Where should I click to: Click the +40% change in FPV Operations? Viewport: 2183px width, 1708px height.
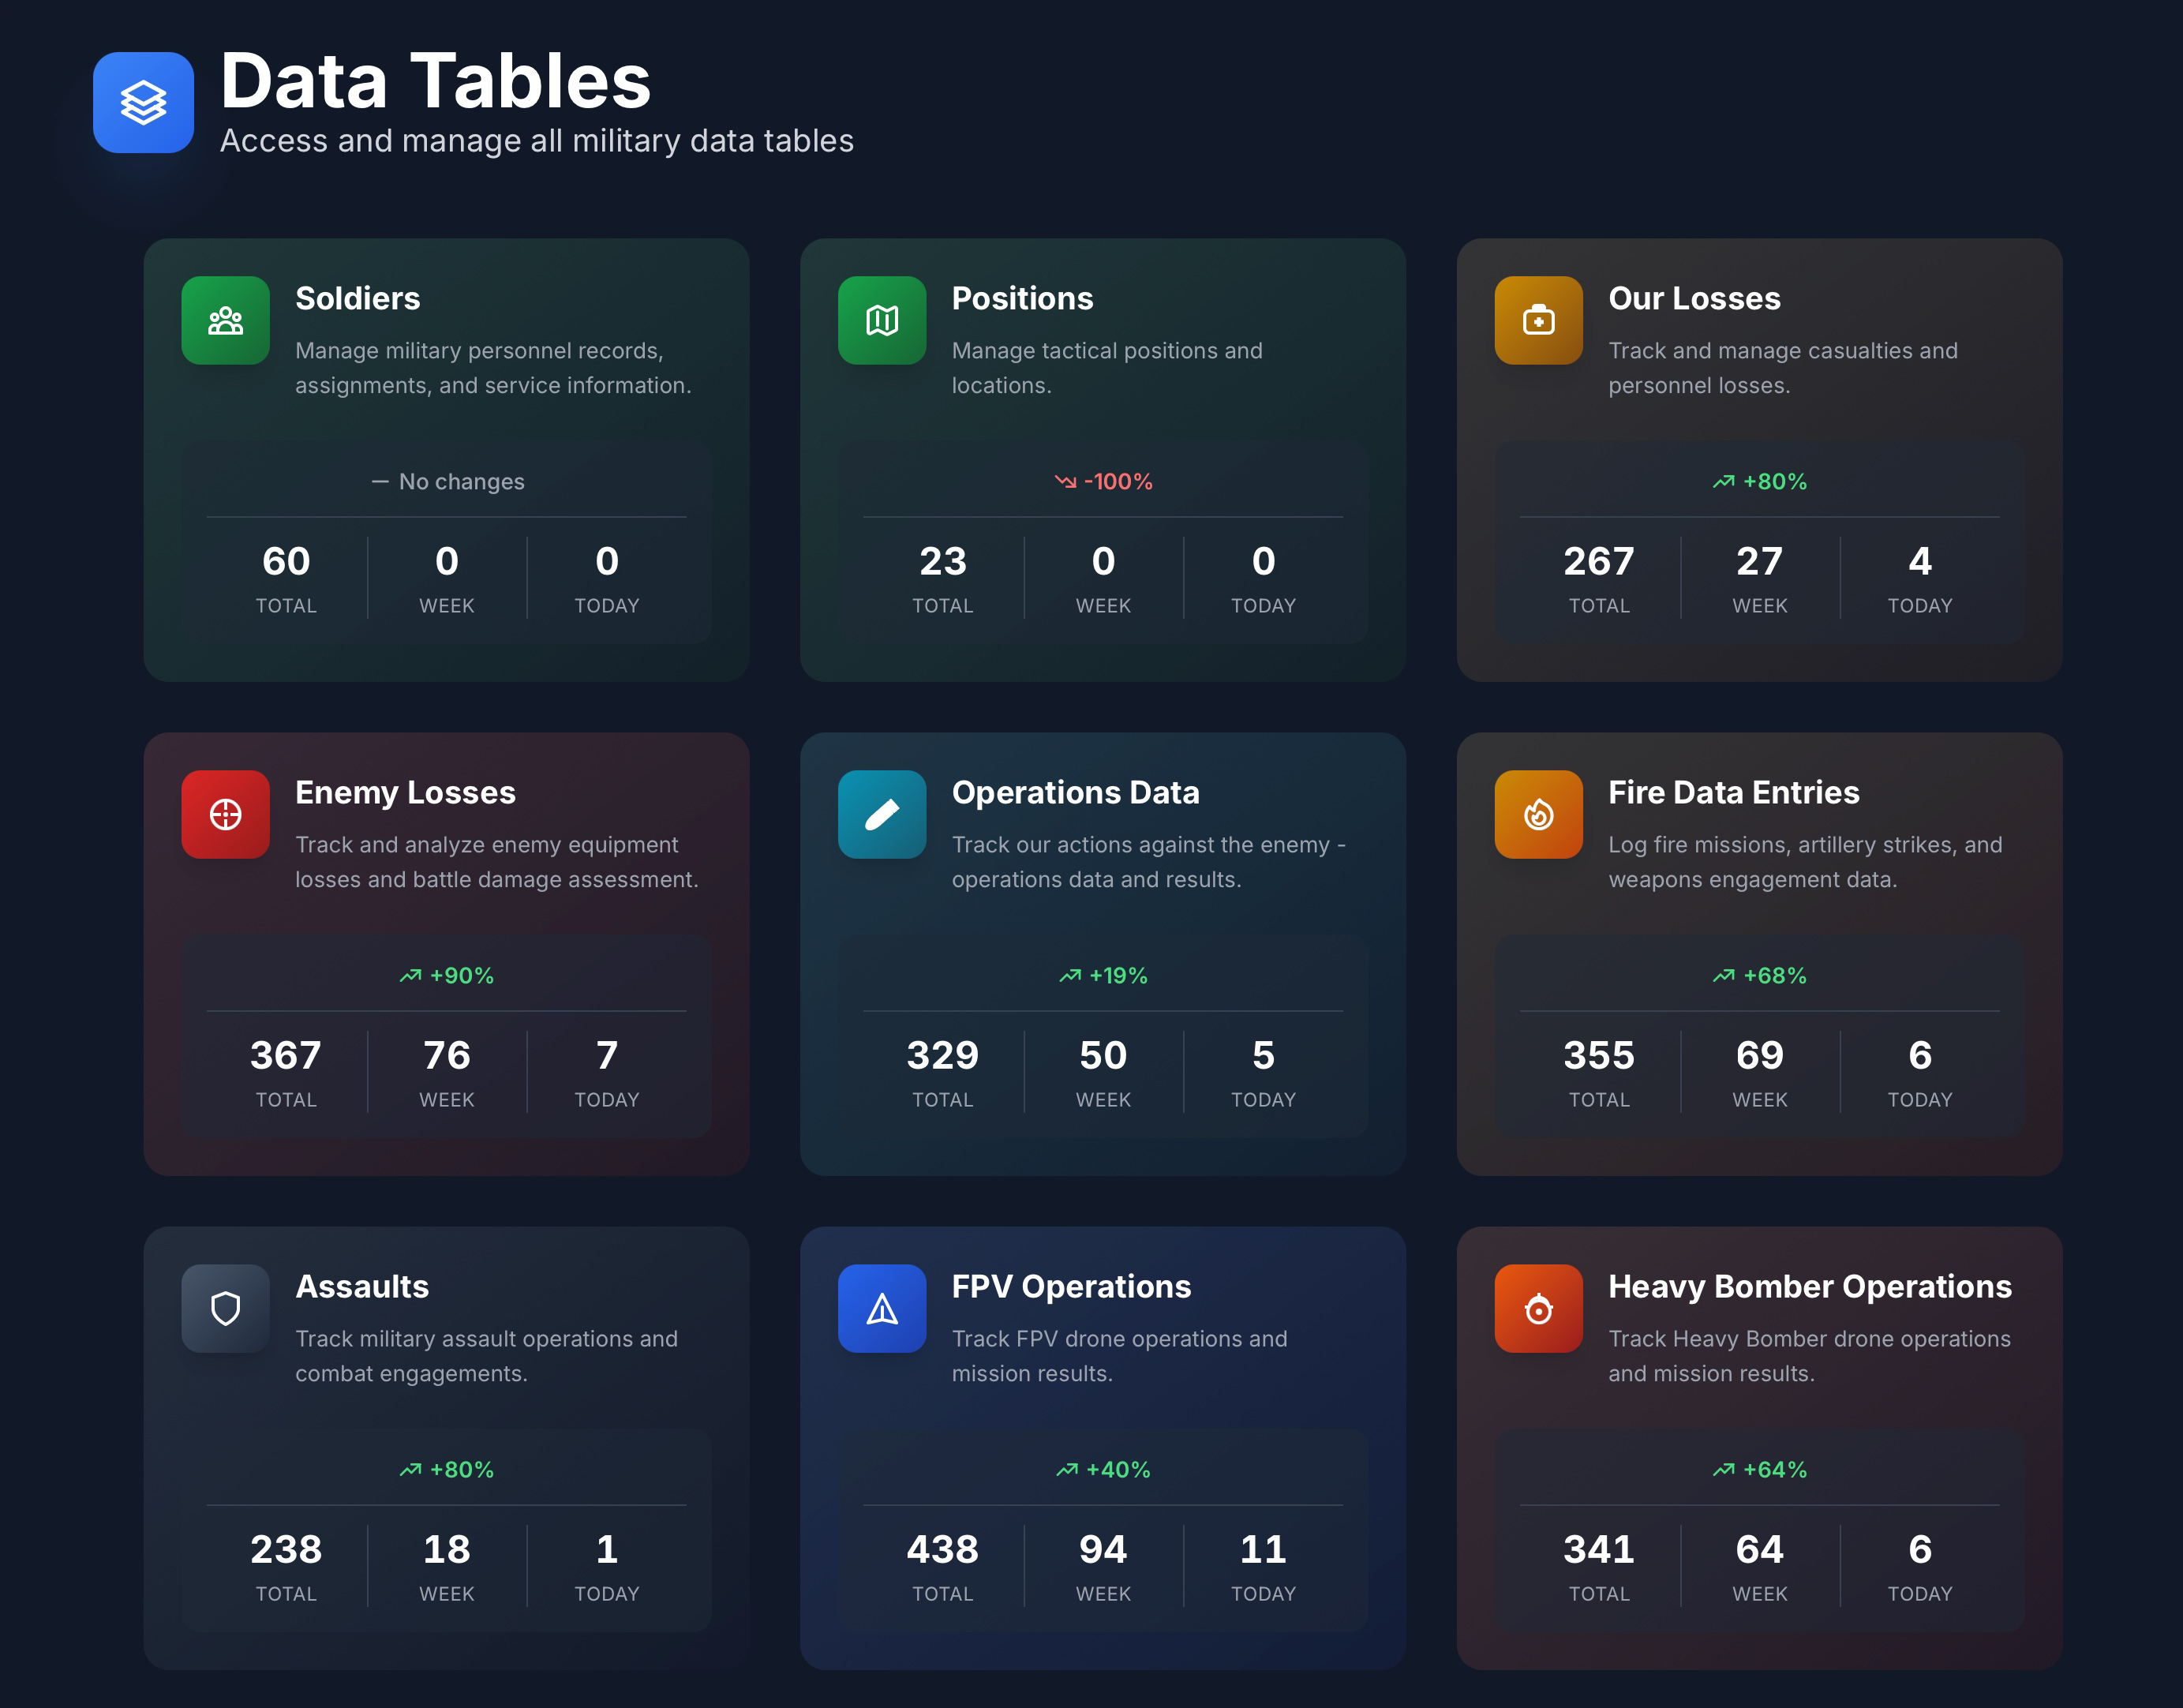1118,1469
